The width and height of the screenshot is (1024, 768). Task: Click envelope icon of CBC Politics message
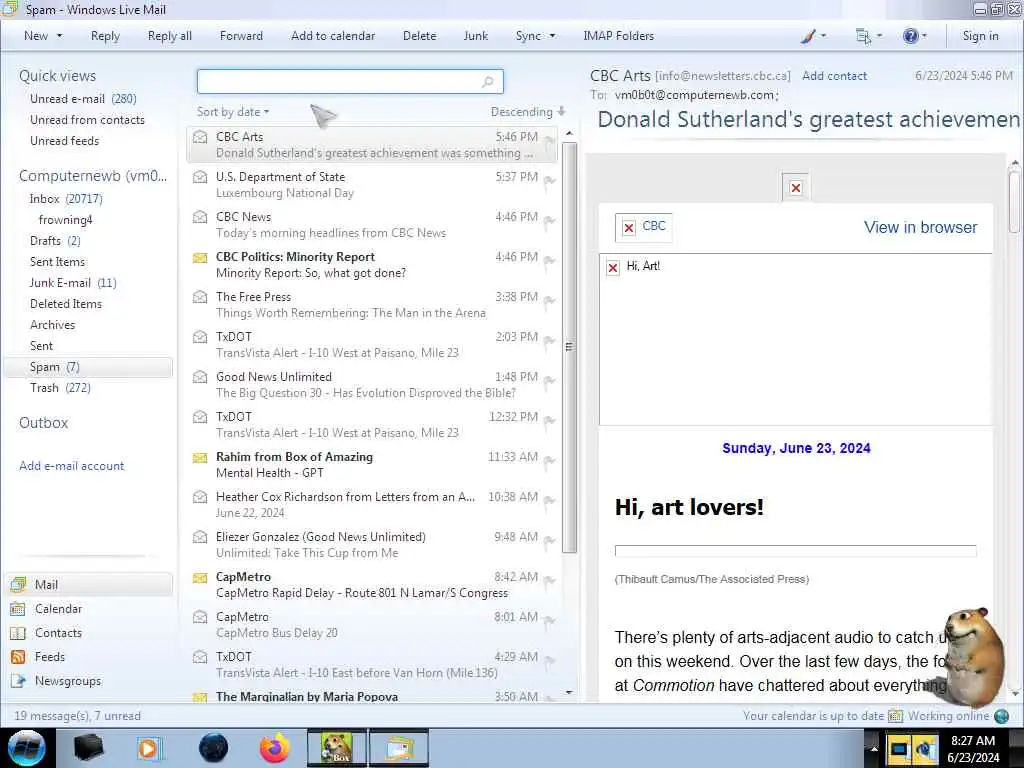[x=200, y=257]
